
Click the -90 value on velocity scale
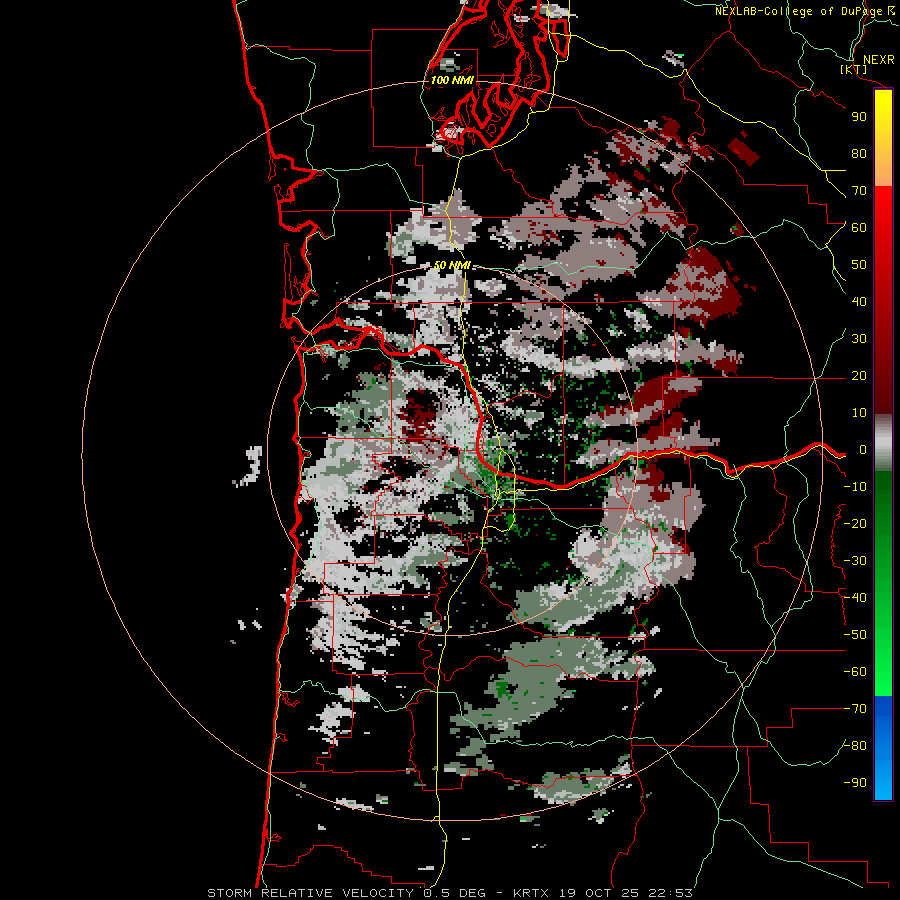point(855,783)
